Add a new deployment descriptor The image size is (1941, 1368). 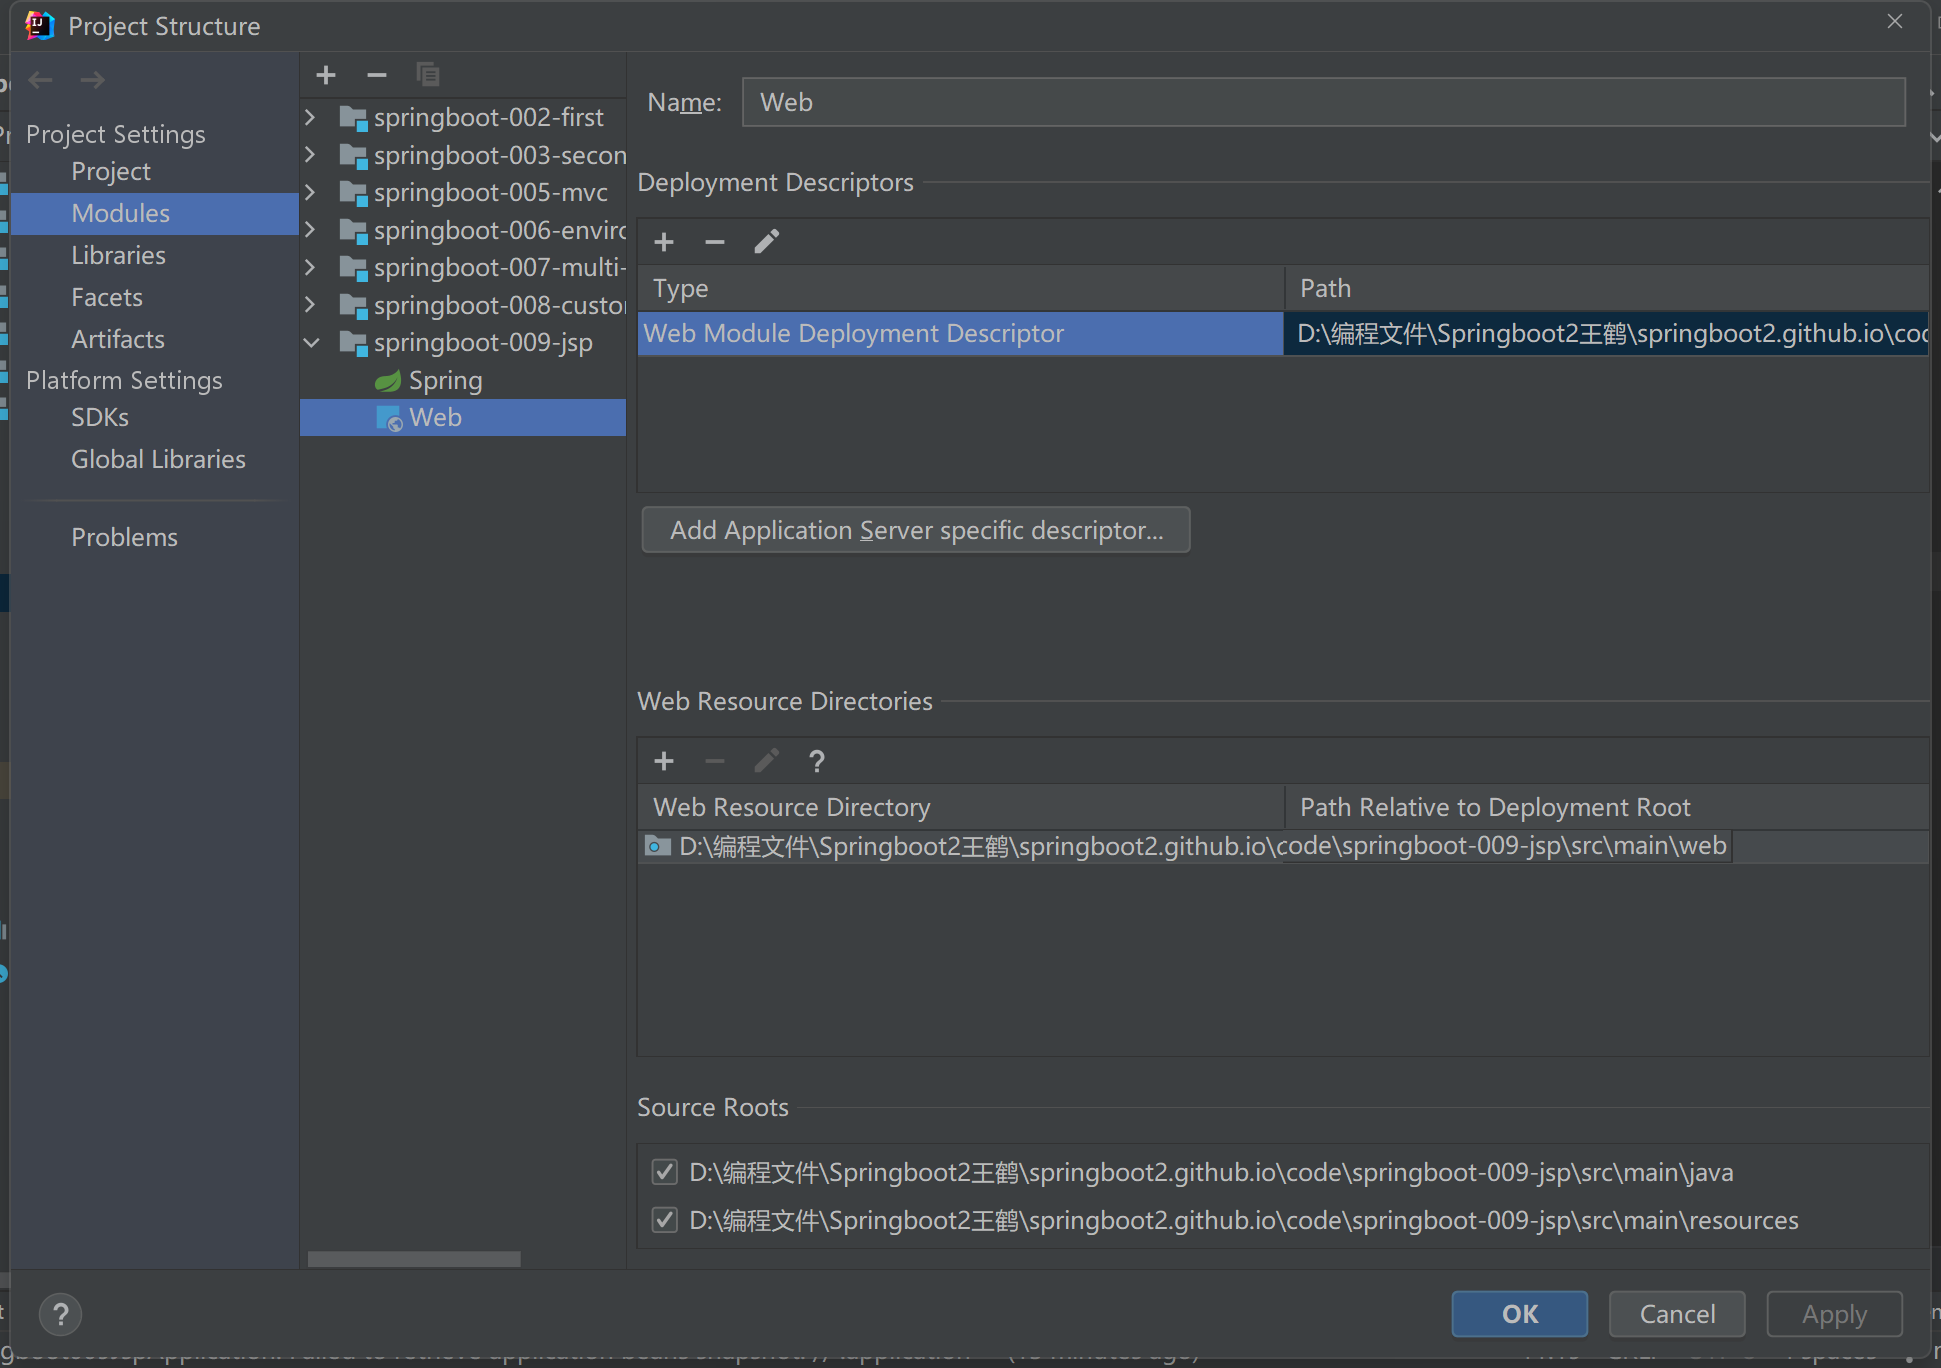tap(664, 242)
